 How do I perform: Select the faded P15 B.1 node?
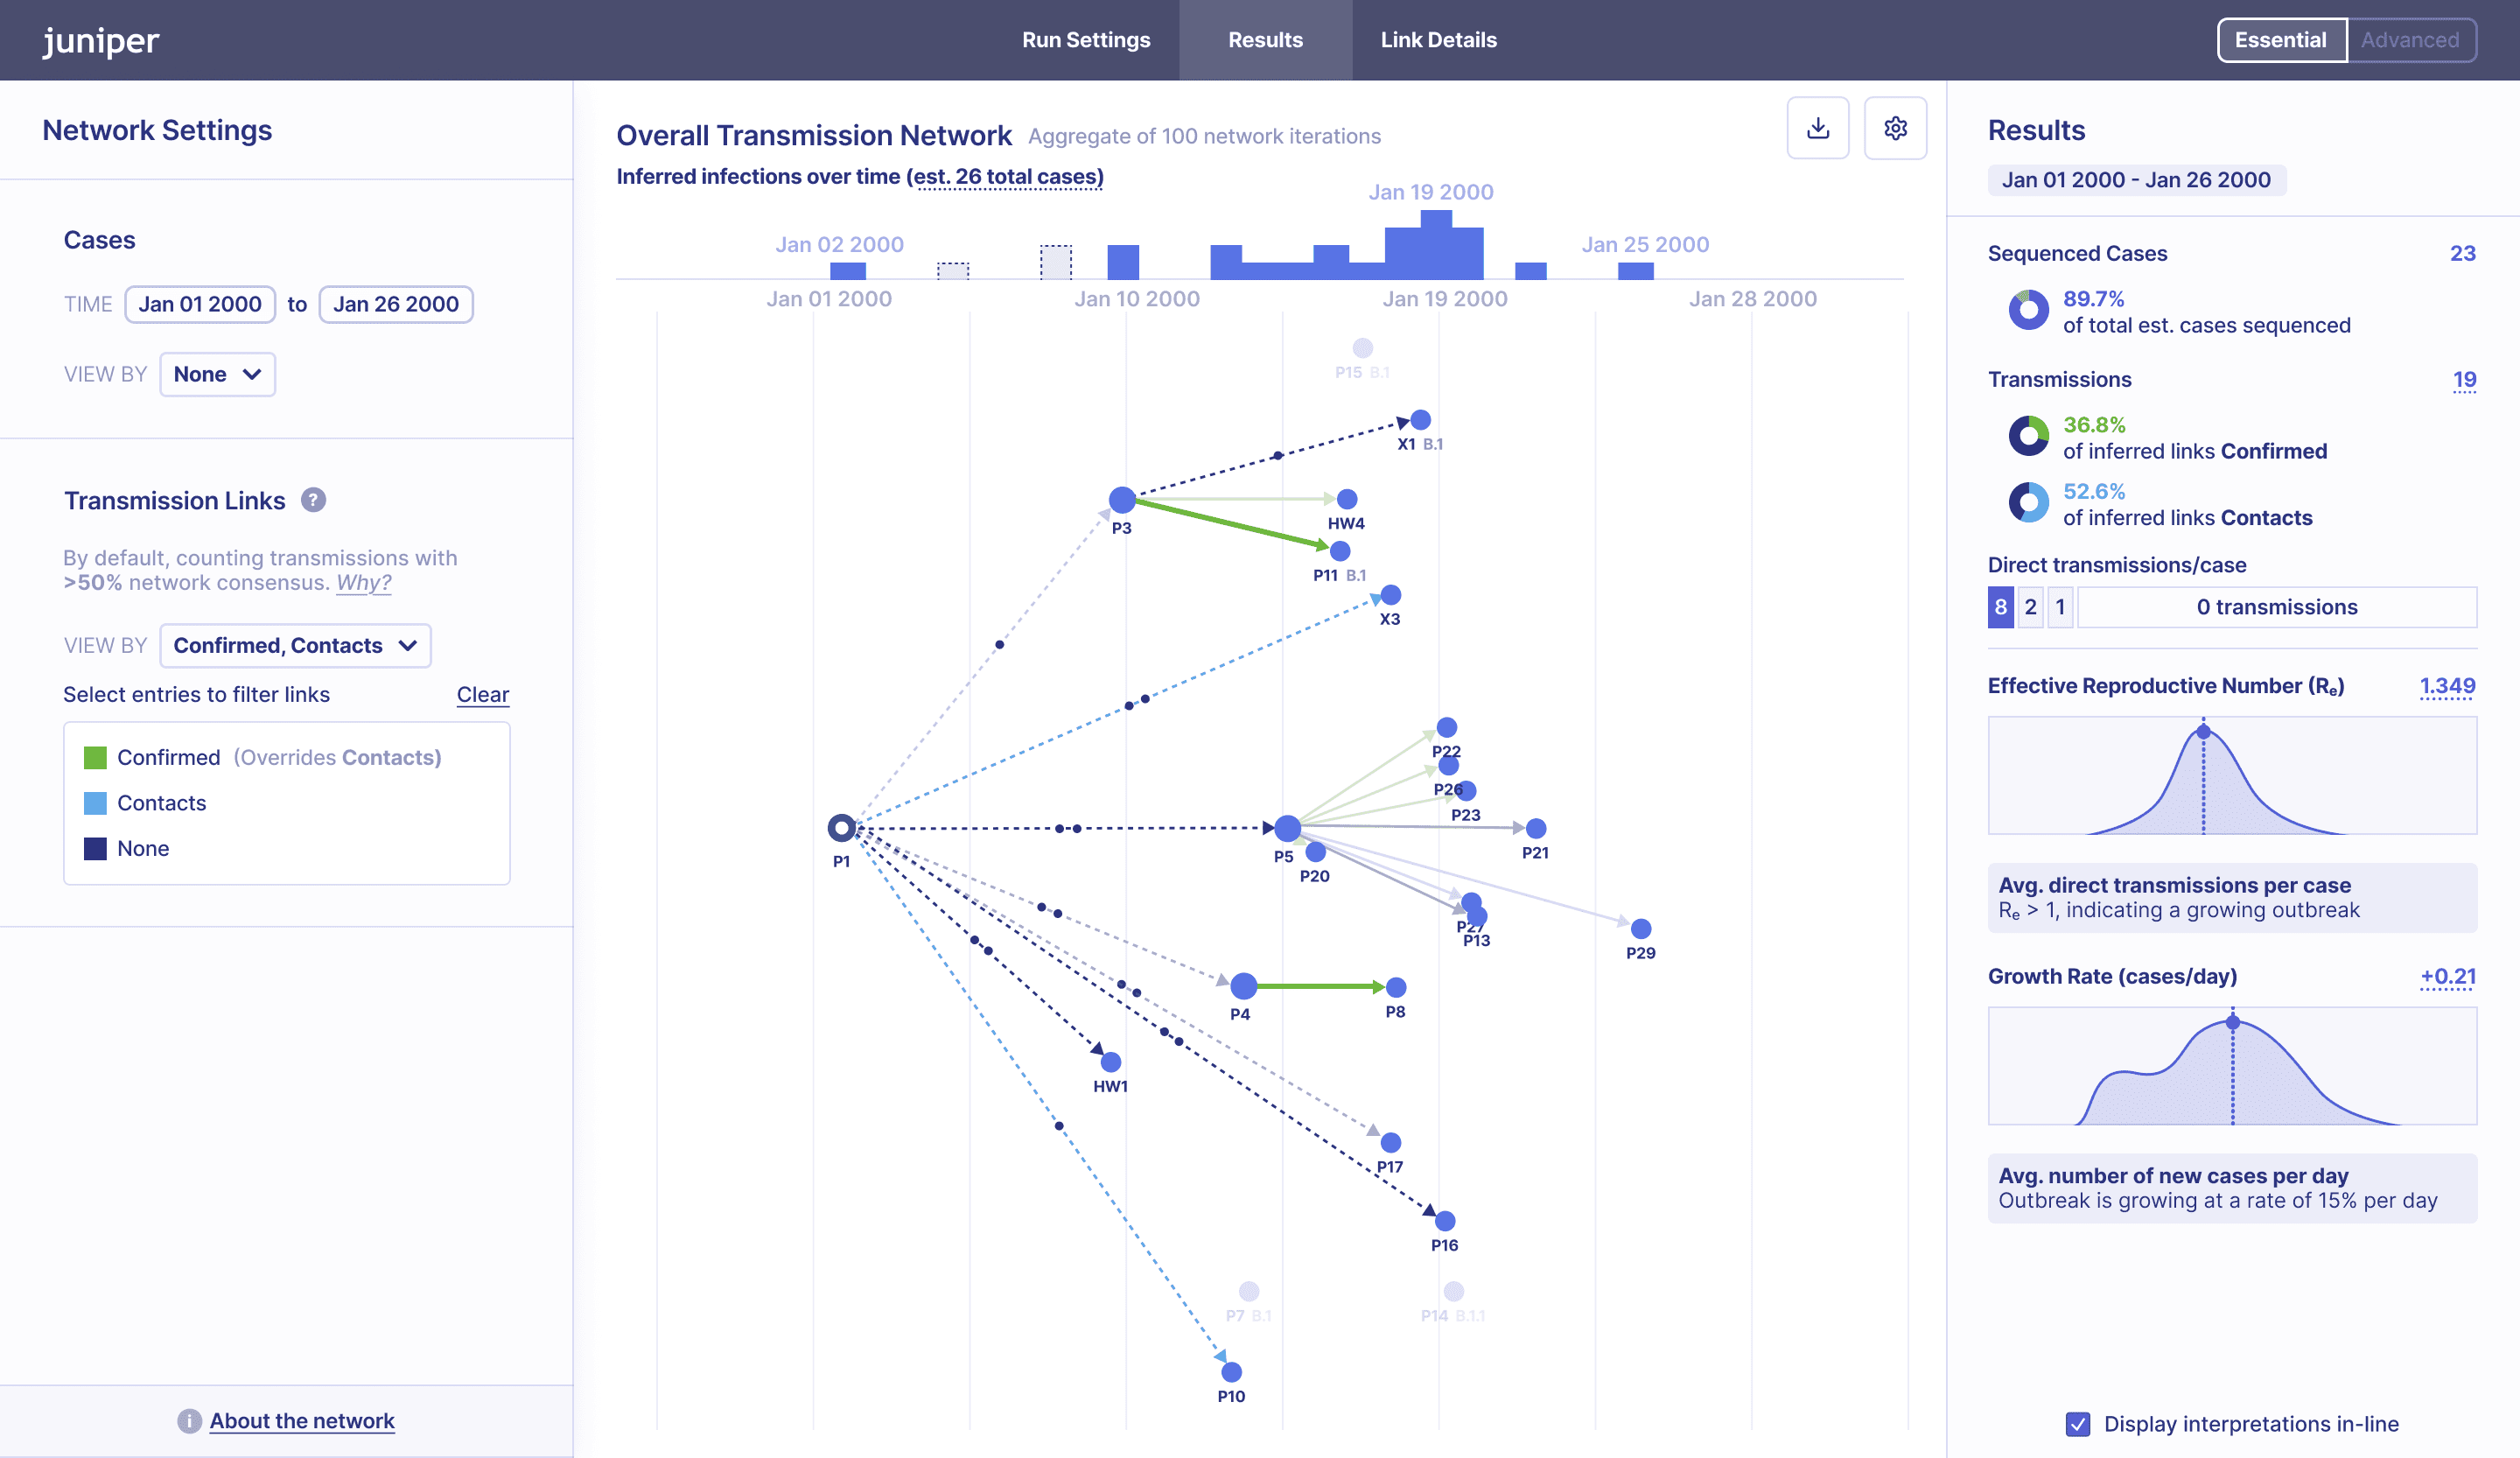coord(1362,348)
